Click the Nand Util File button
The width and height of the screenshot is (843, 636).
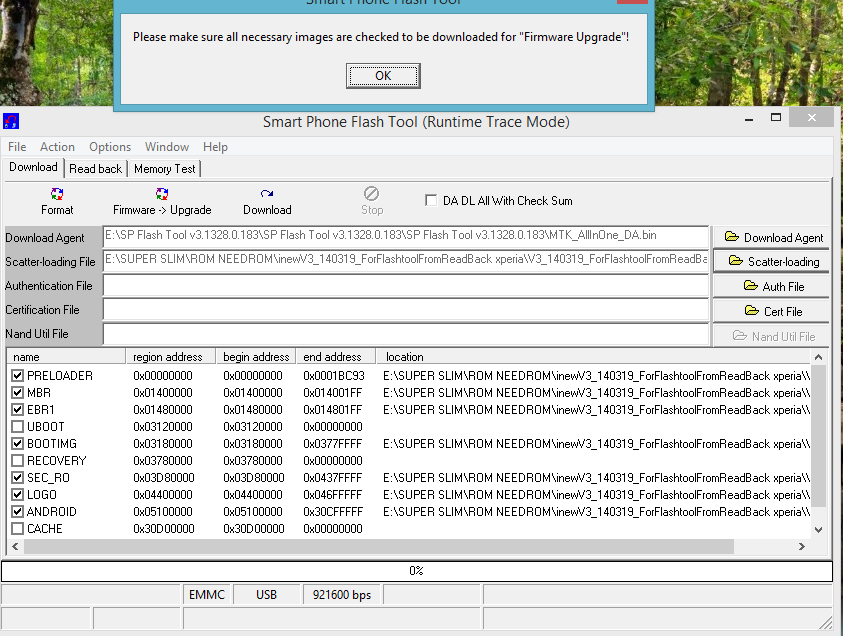(771, 337)
